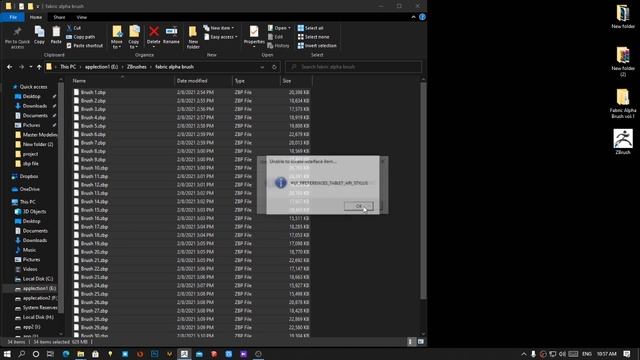640x360 pixels.
Task: Open the address bar history dropdown
Action: (262, 67)
